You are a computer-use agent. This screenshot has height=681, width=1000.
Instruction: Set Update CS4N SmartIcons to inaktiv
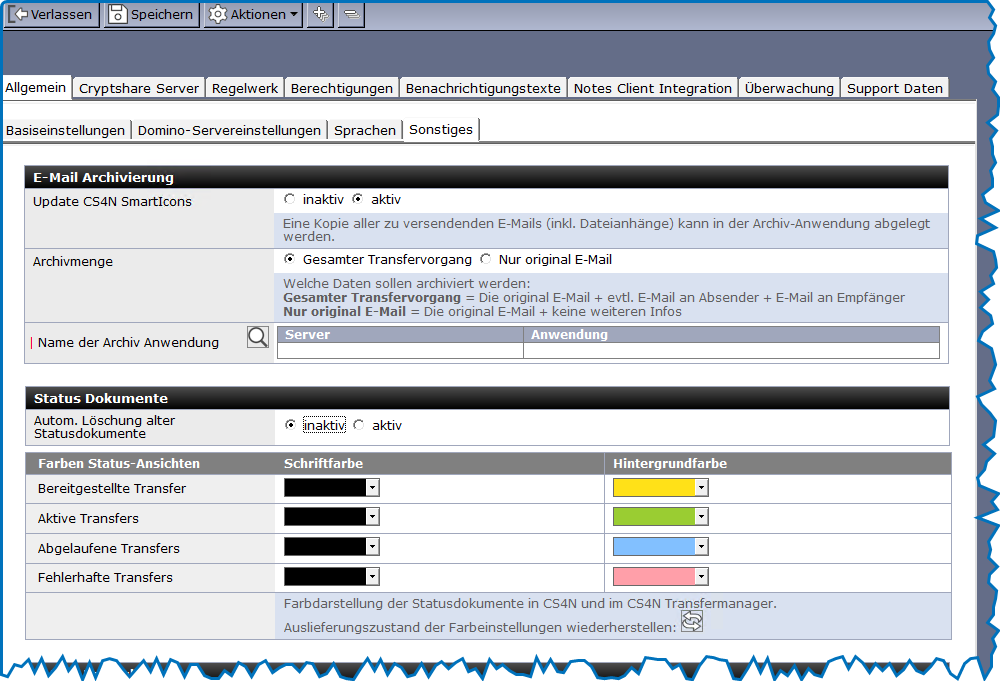[x=290, y=199]
